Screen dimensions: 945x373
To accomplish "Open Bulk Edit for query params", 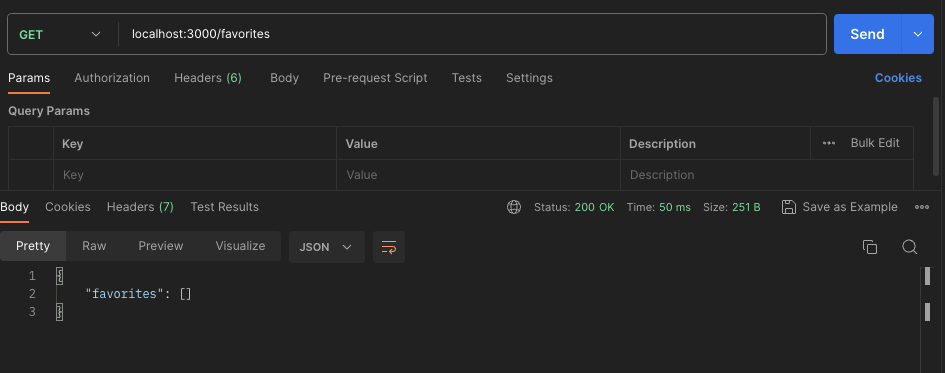I will [875, 143].
